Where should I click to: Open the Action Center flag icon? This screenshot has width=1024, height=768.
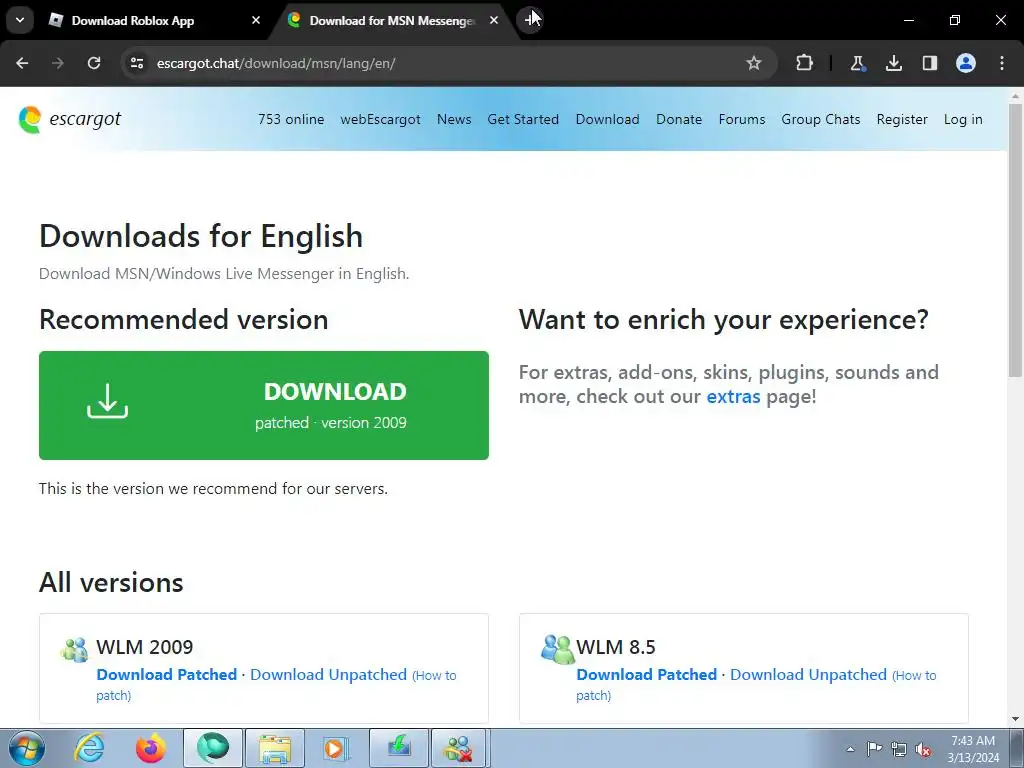coord(874,749)
